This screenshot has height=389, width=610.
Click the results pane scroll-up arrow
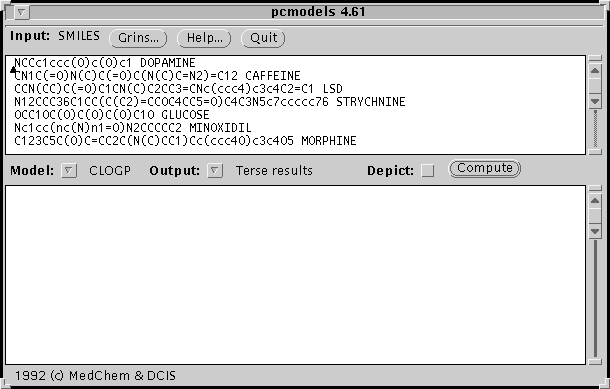coord(595,201)
